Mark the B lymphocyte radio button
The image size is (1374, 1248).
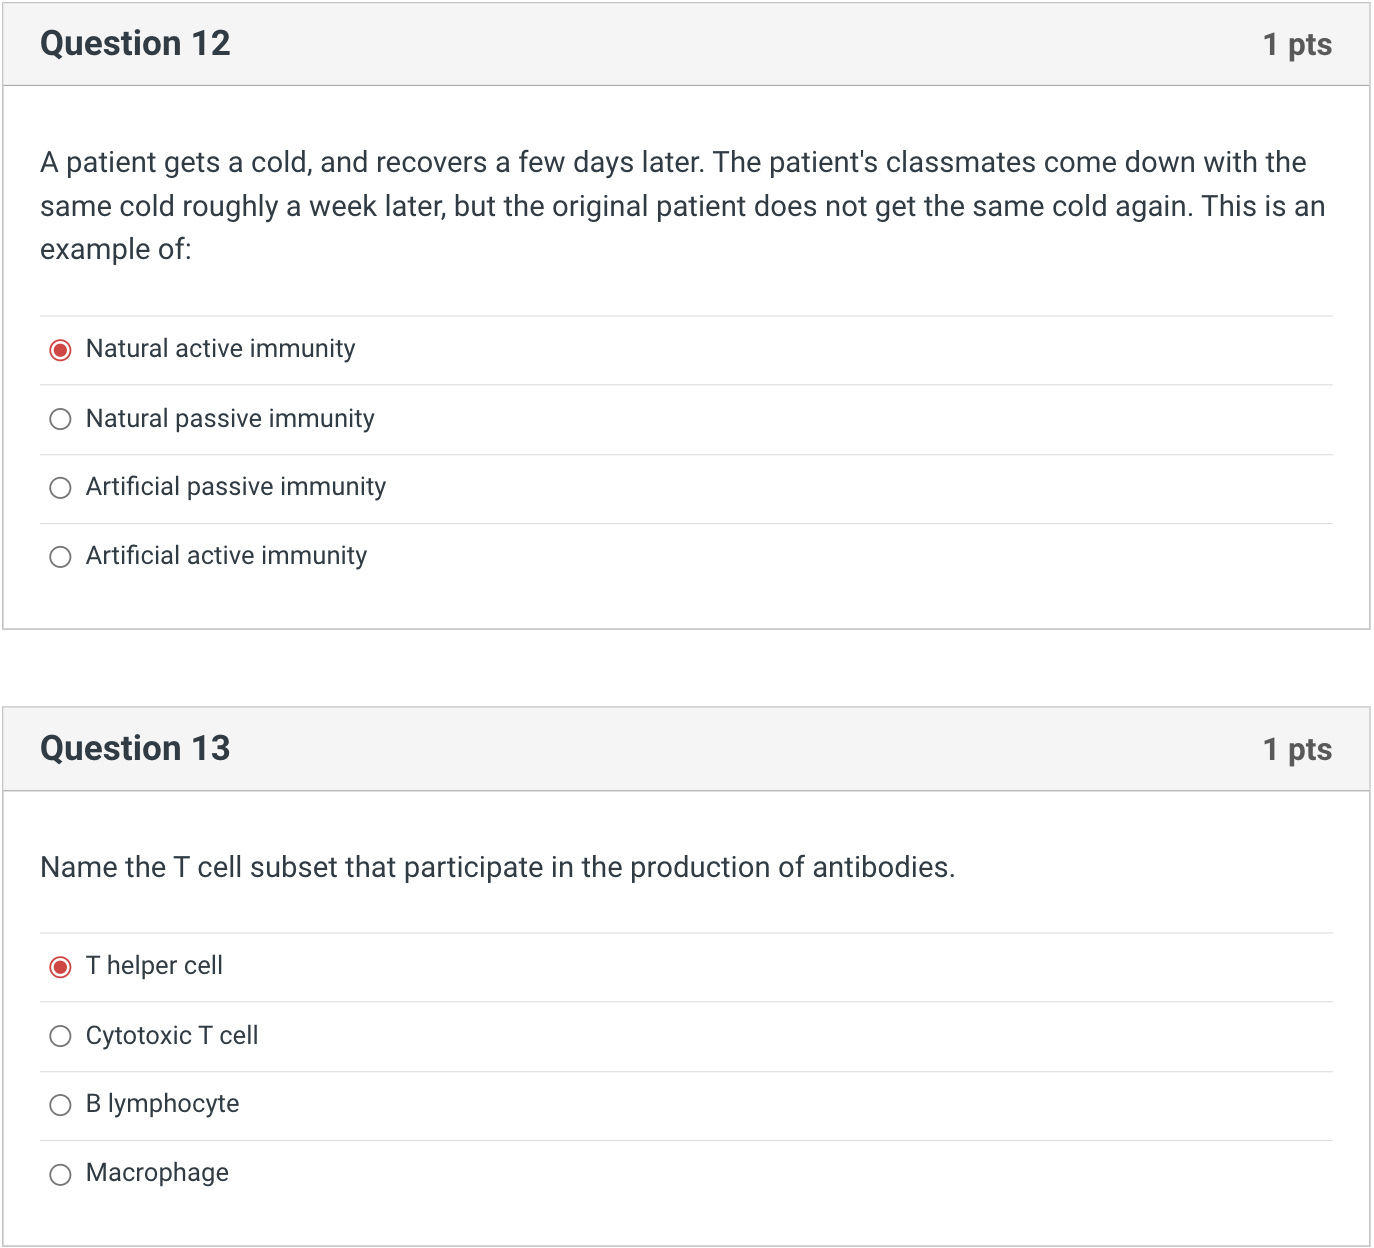(x=61, y=1105)
